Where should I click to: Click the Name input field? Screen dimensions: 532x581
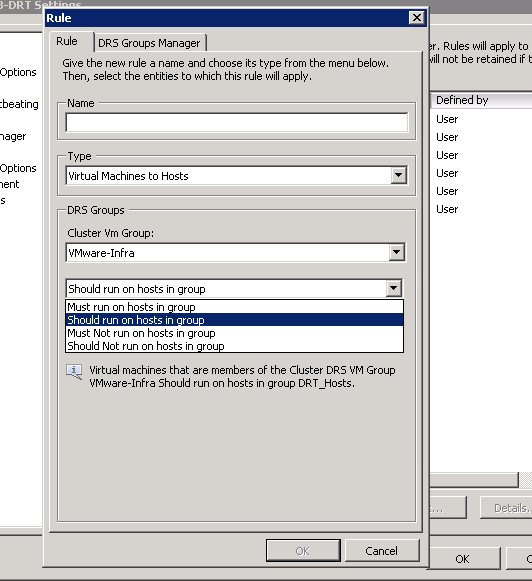(237, 122)
